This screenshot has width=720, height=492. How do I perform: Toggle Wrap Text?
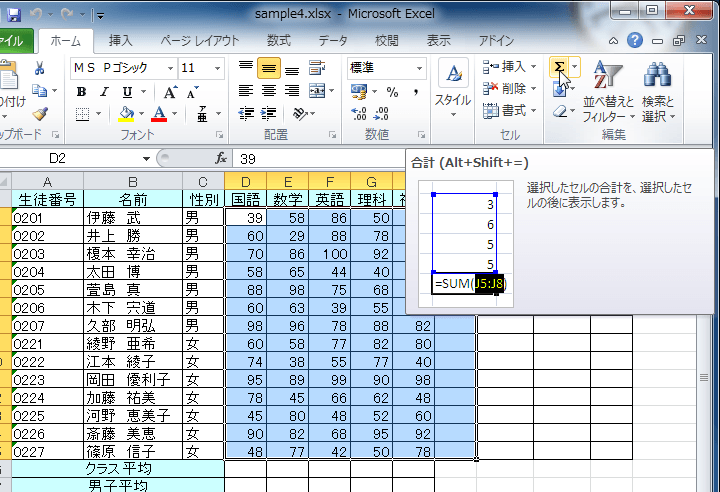coord(317,68)
